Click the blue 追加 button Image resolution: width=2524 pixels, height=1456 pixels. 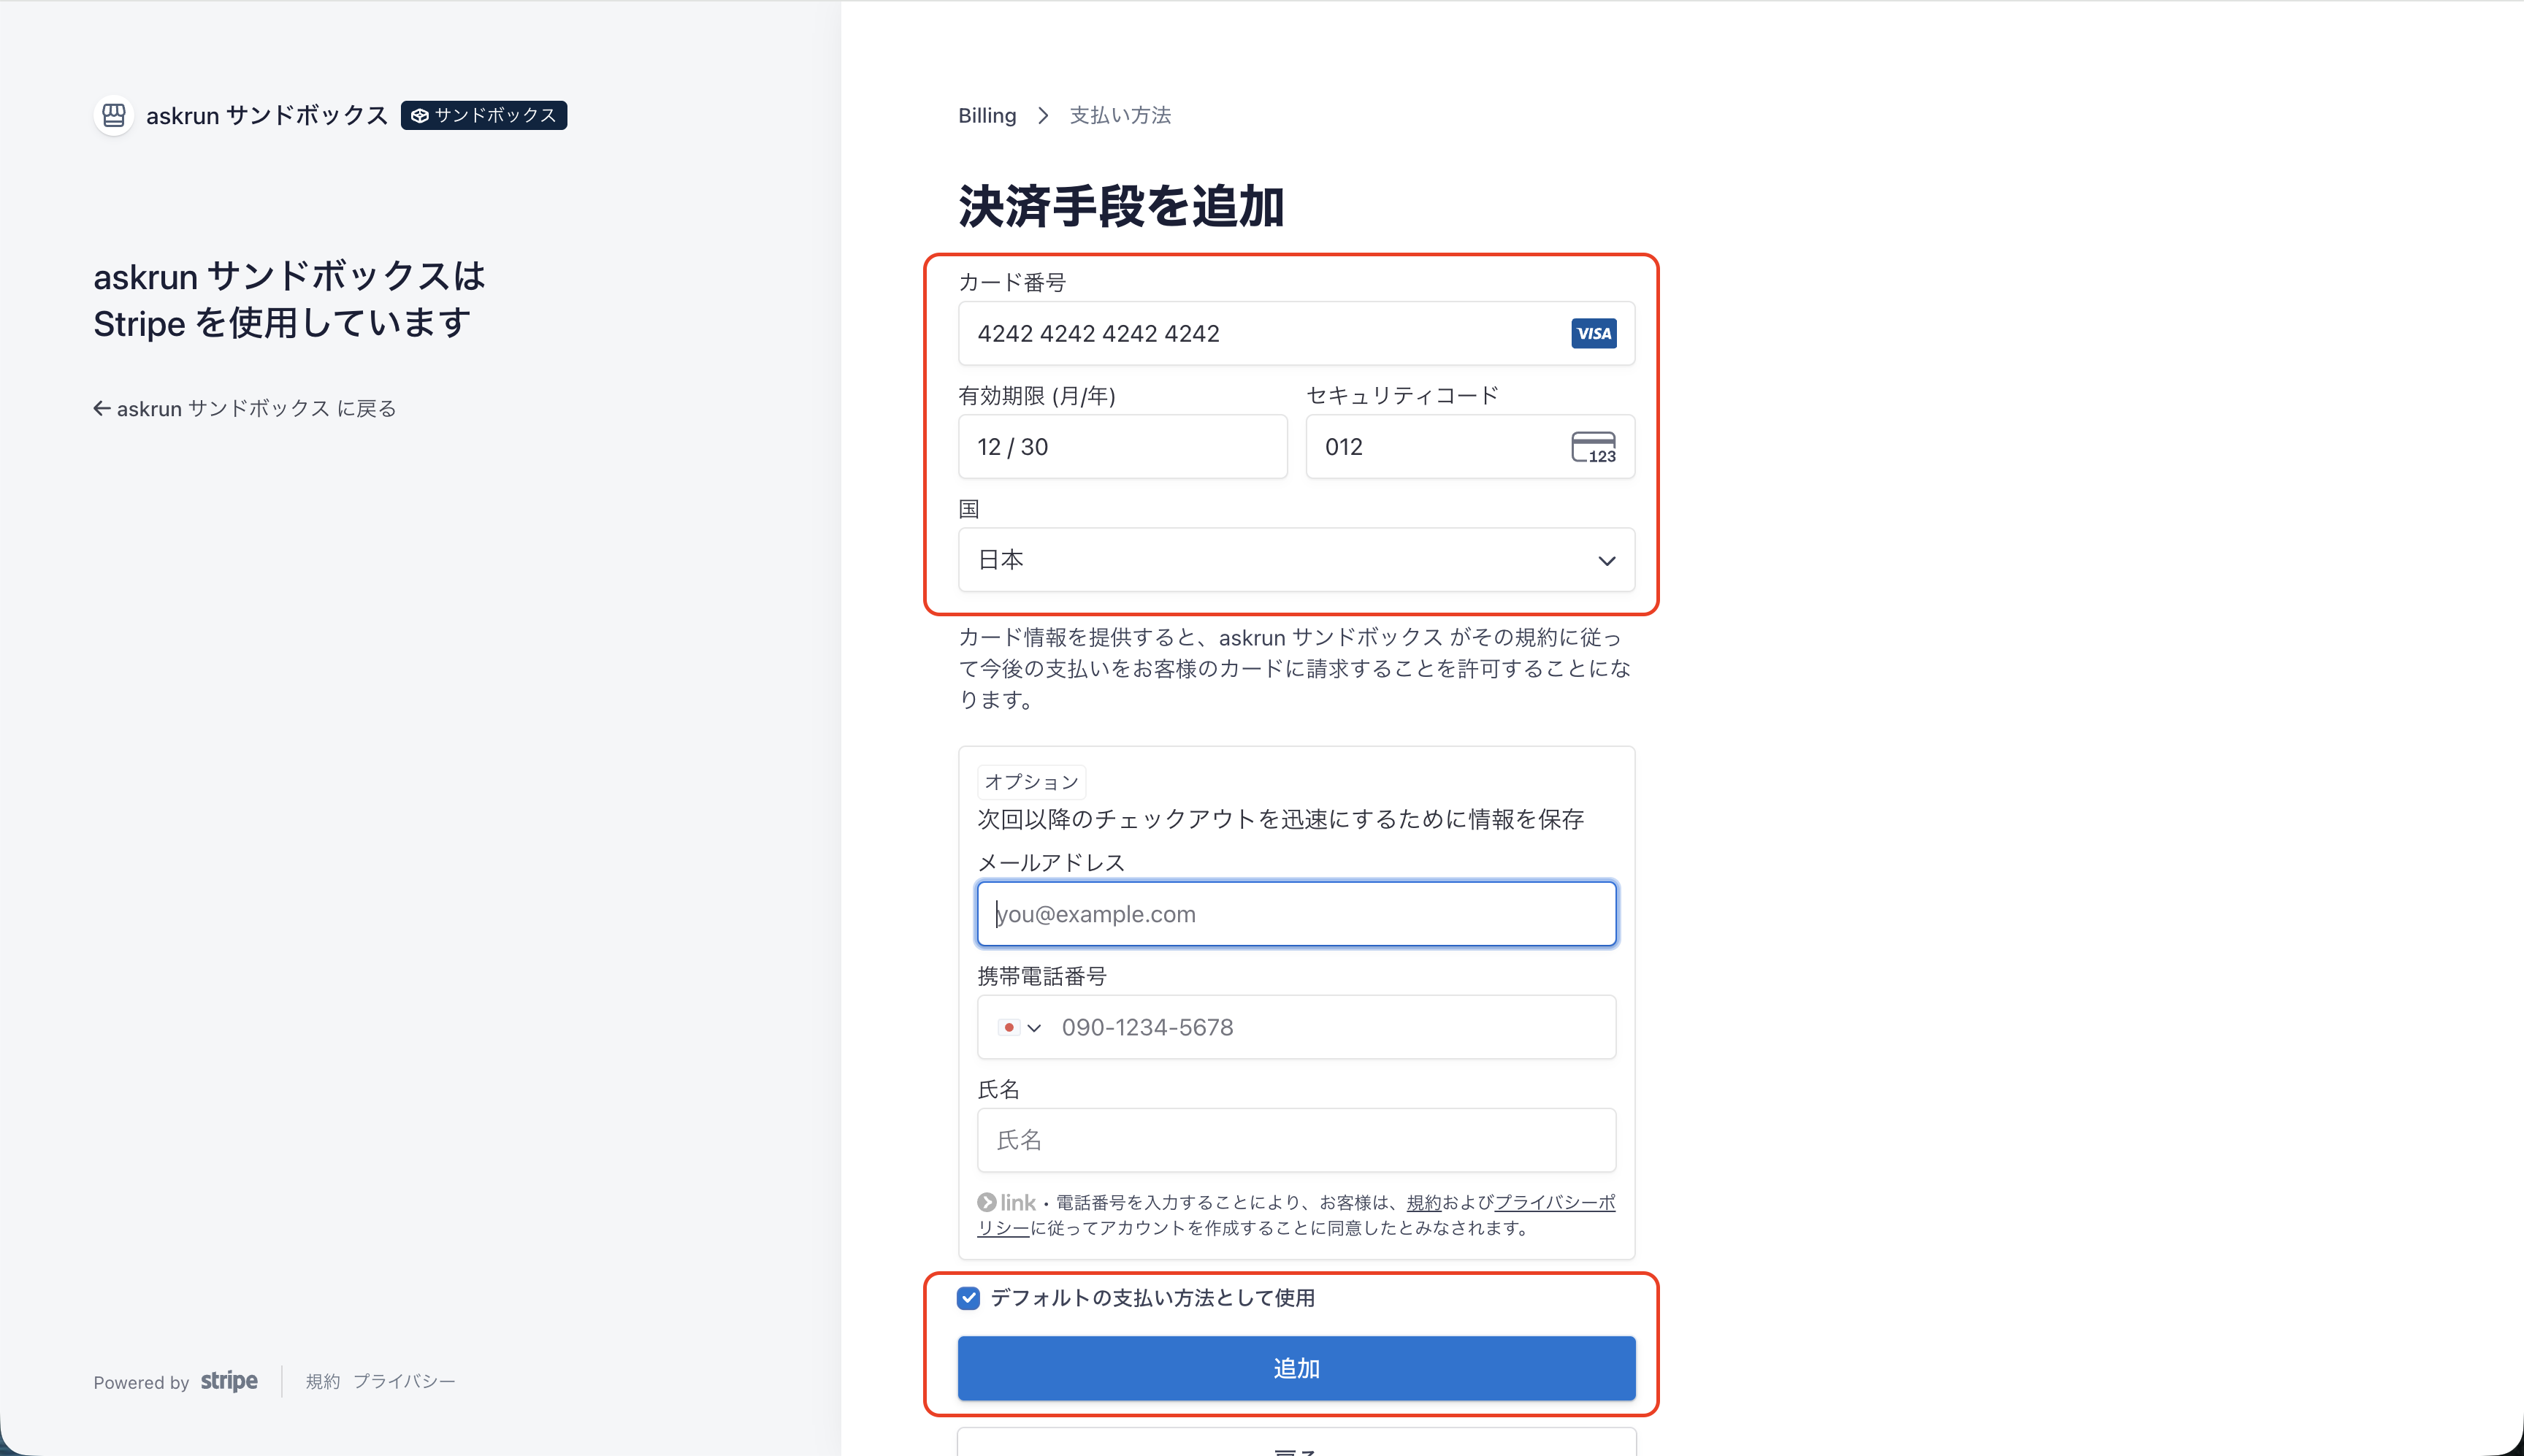coord(1296,1368)
